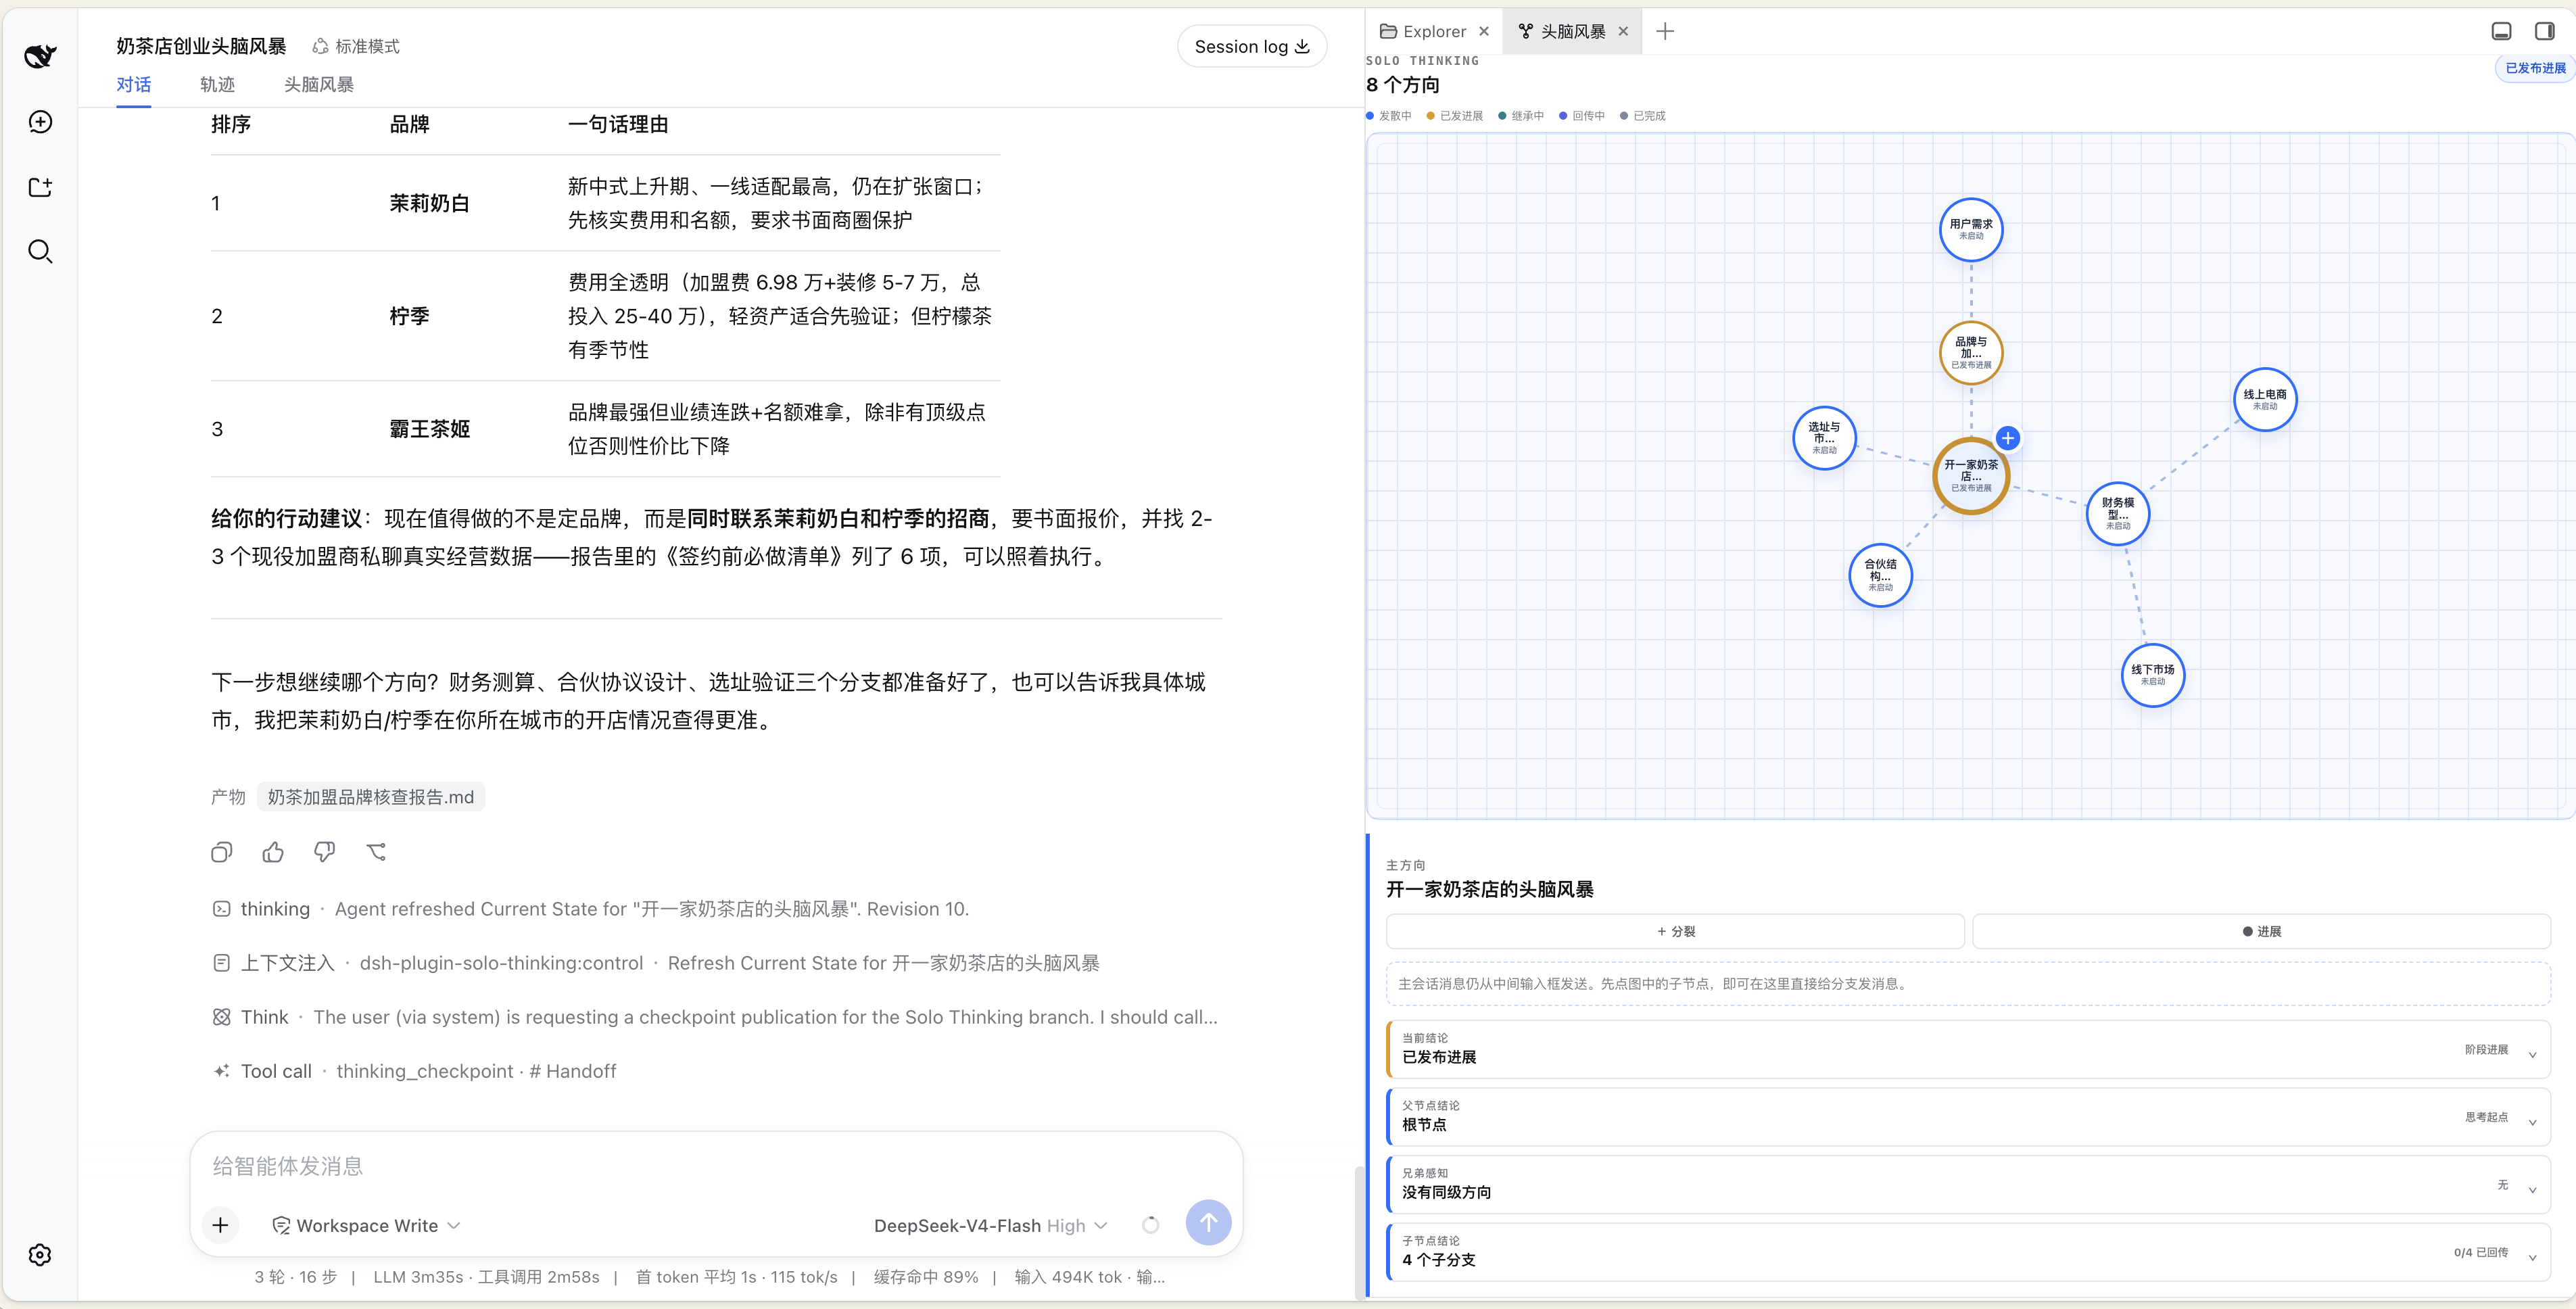Copy the assistant reply
The image size is (2576, 1309).
(222, 852)
